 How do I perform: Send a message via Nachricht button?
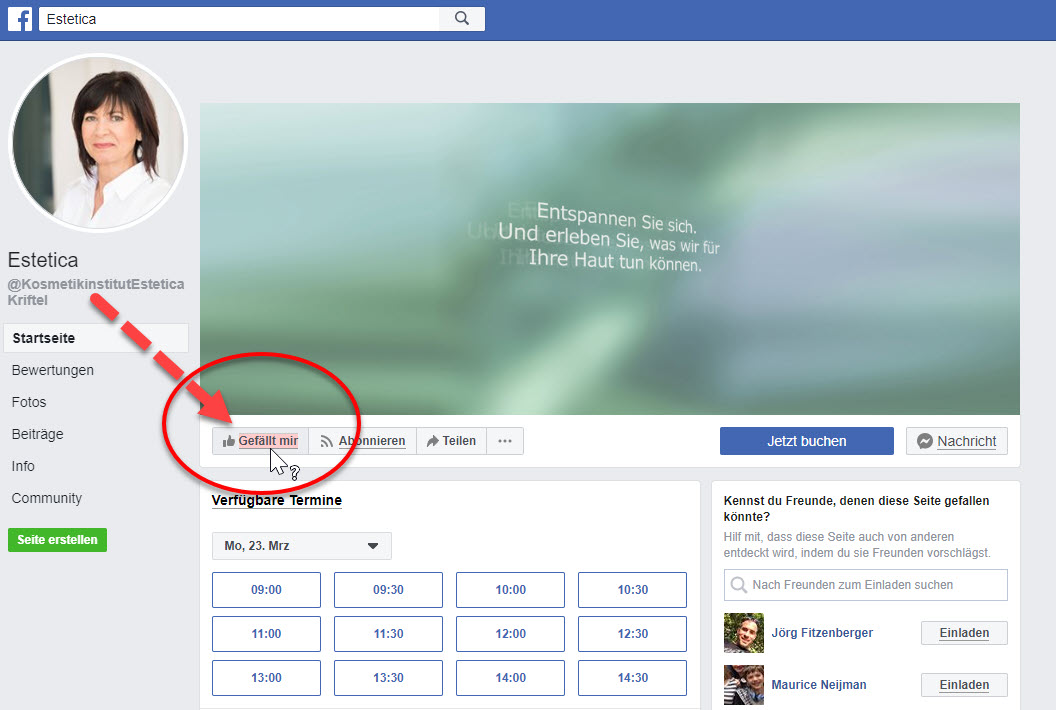tap(957, 441)
